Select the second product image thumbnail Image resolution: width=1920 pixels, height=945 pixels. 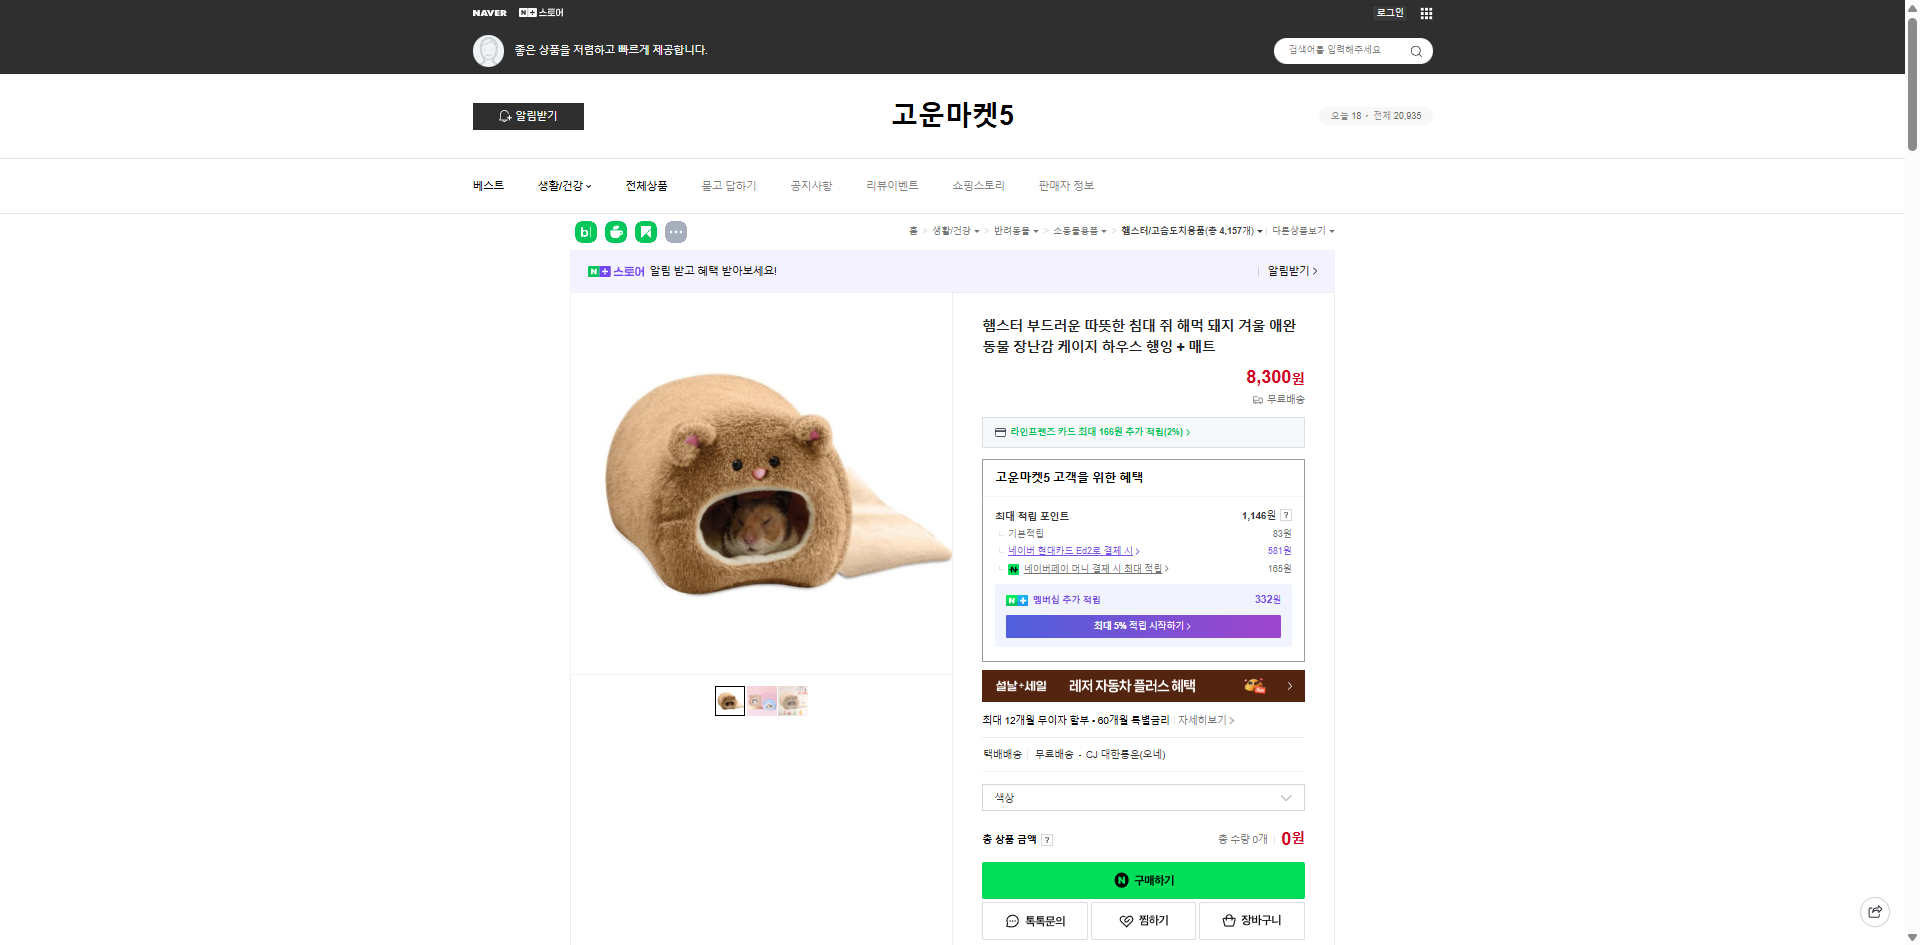tap(761, 701)
